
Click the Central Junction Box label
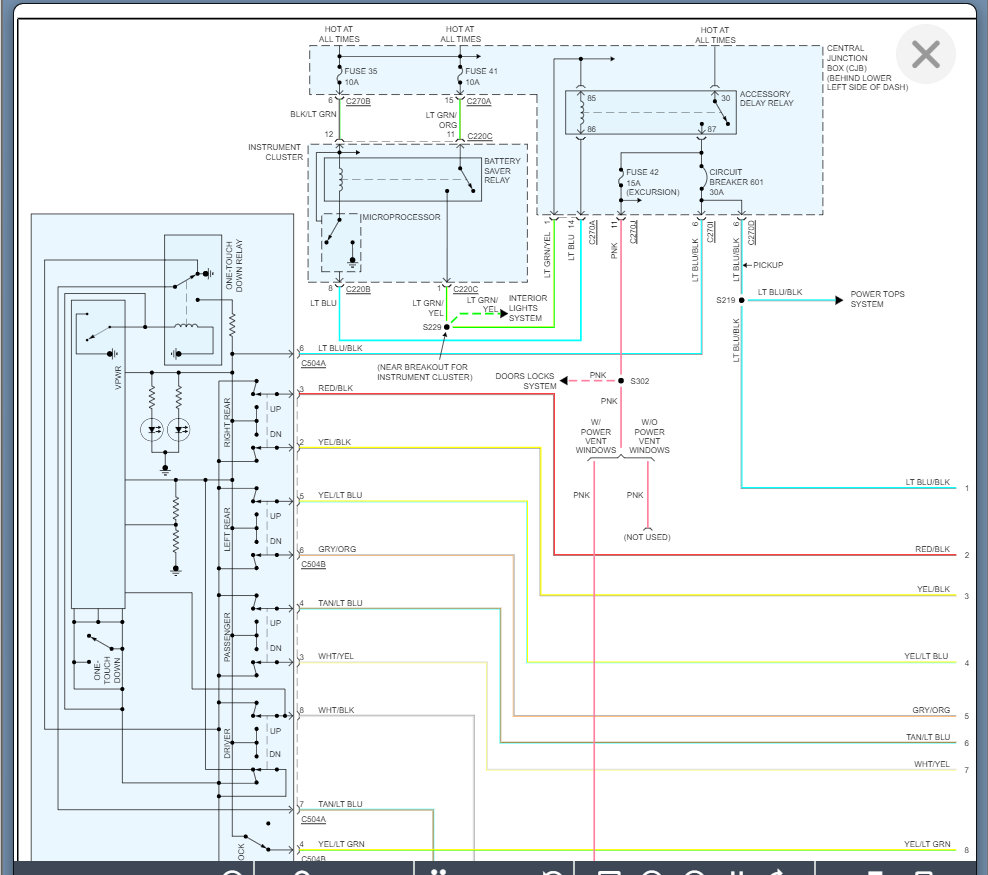coord(866,68)
